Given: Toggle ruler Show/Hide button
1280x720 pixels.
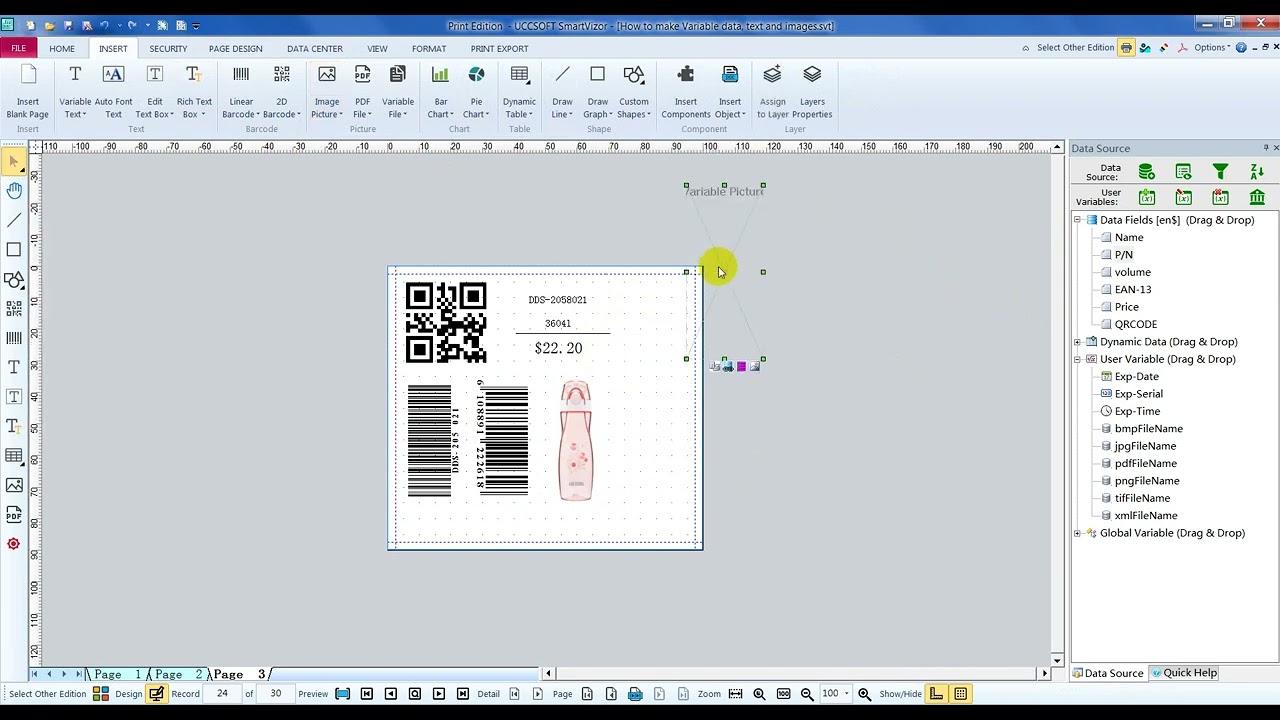Looking at the screenshot, I should click(937, 694).
